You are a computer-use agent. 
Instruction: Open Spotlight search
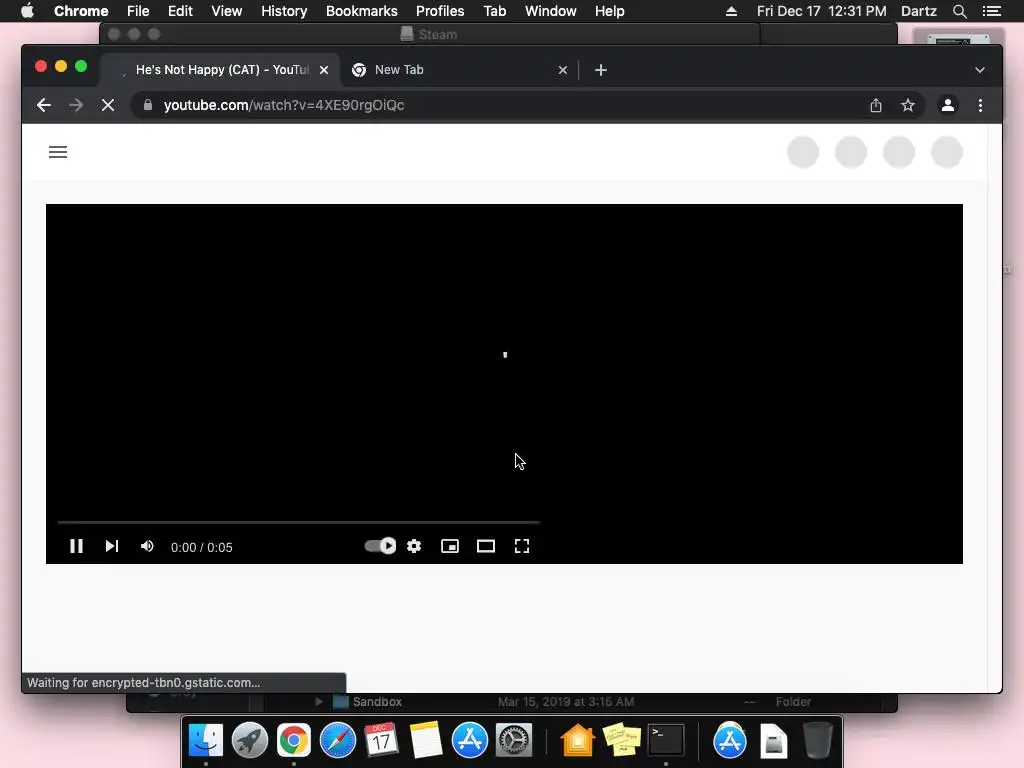tap(959, 11)
